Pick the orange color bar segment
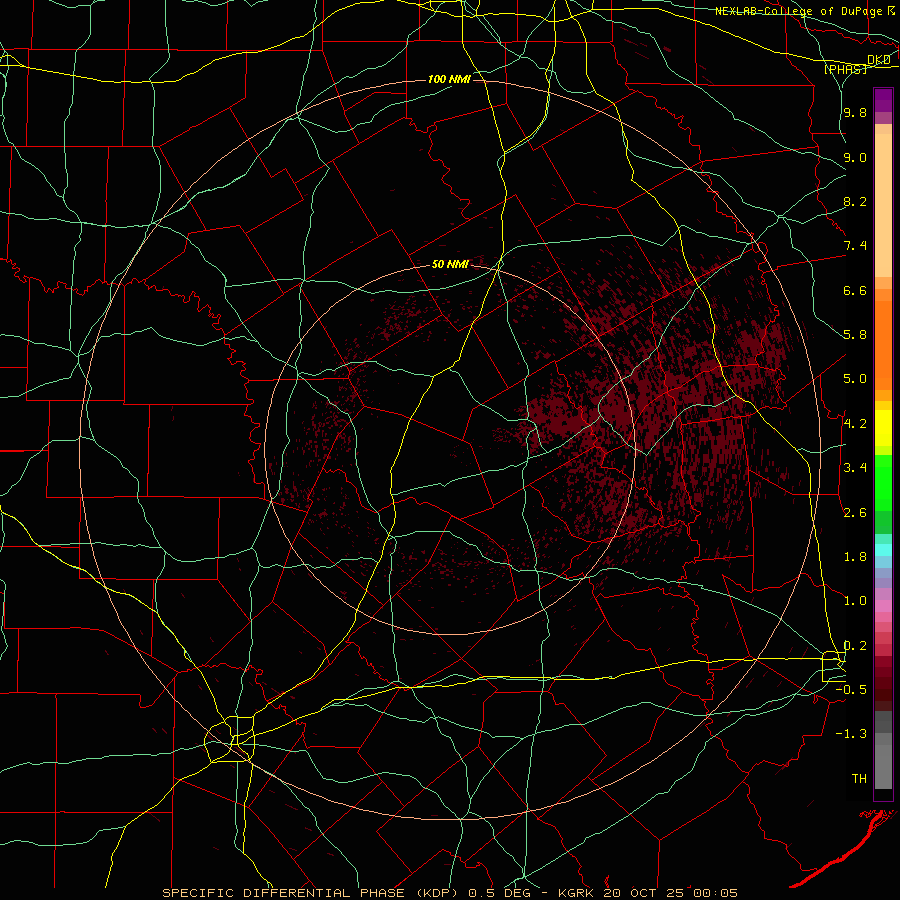The width and height of the screenshot is (900, 900). pyautogui.click(x=883, y=346)
